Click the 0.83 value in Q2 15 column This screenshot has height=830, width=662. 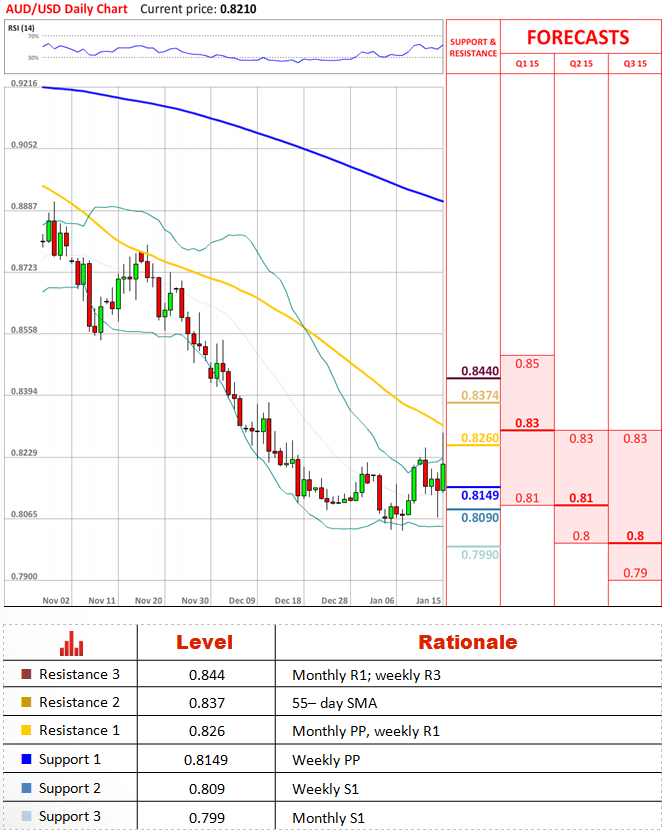click(581, 439)
